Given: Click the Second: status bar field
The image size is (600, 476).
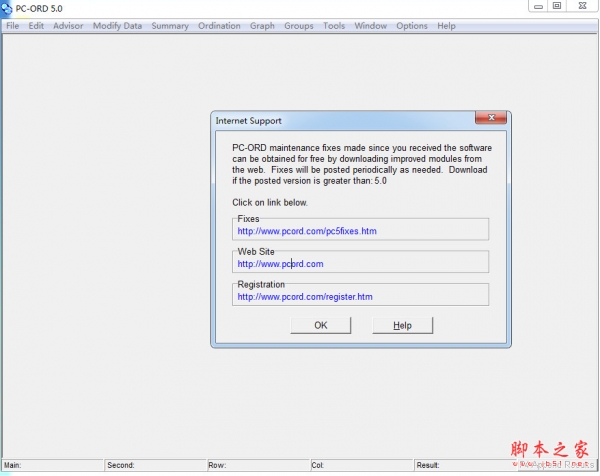Looking at the screenshot, I should pyautogui.click(x=155, y=465).
